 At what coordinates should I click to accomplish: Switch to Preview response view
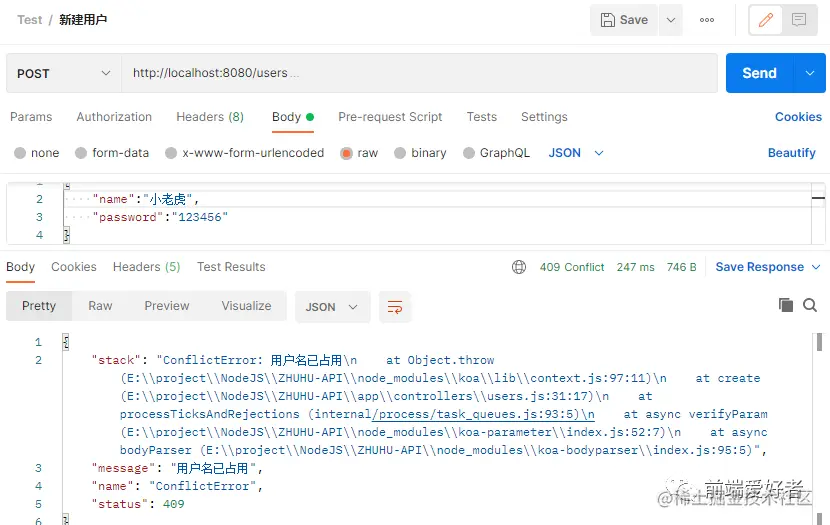pyautogui.click(x=167, y=306)
